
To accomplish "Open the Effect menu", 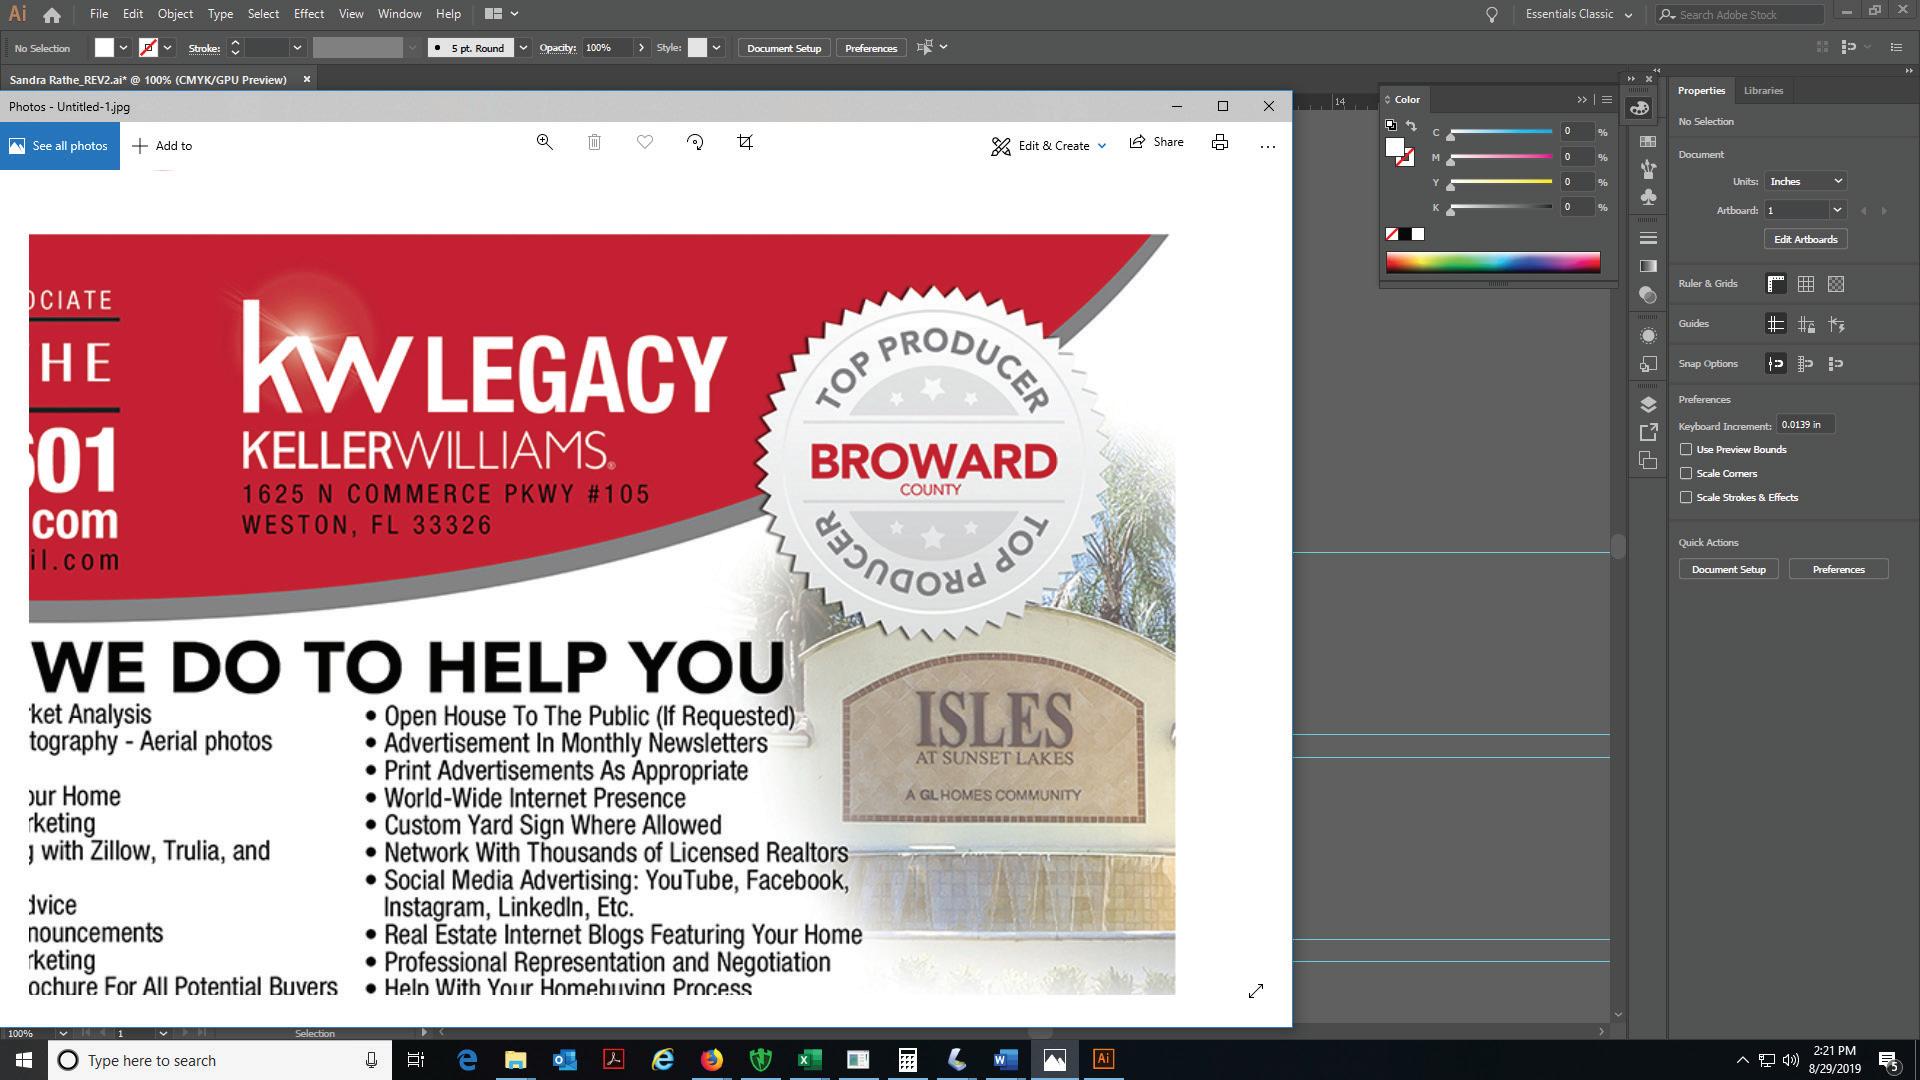I will pyautogui.click(x=308, y=14).
